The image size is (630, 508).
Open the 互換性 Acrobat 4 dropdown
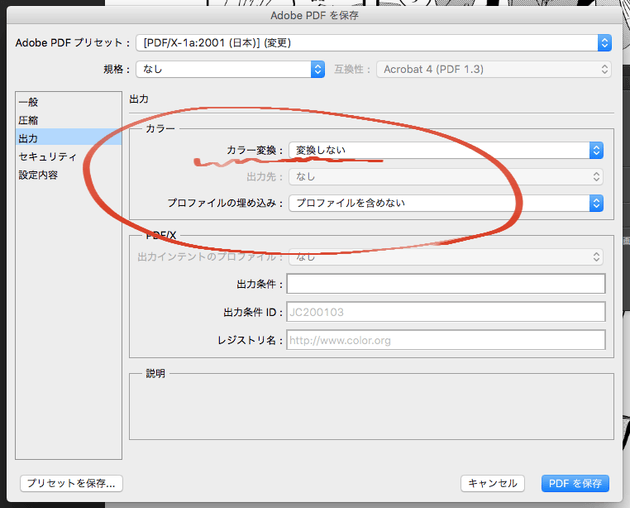[x=494, y=69]
